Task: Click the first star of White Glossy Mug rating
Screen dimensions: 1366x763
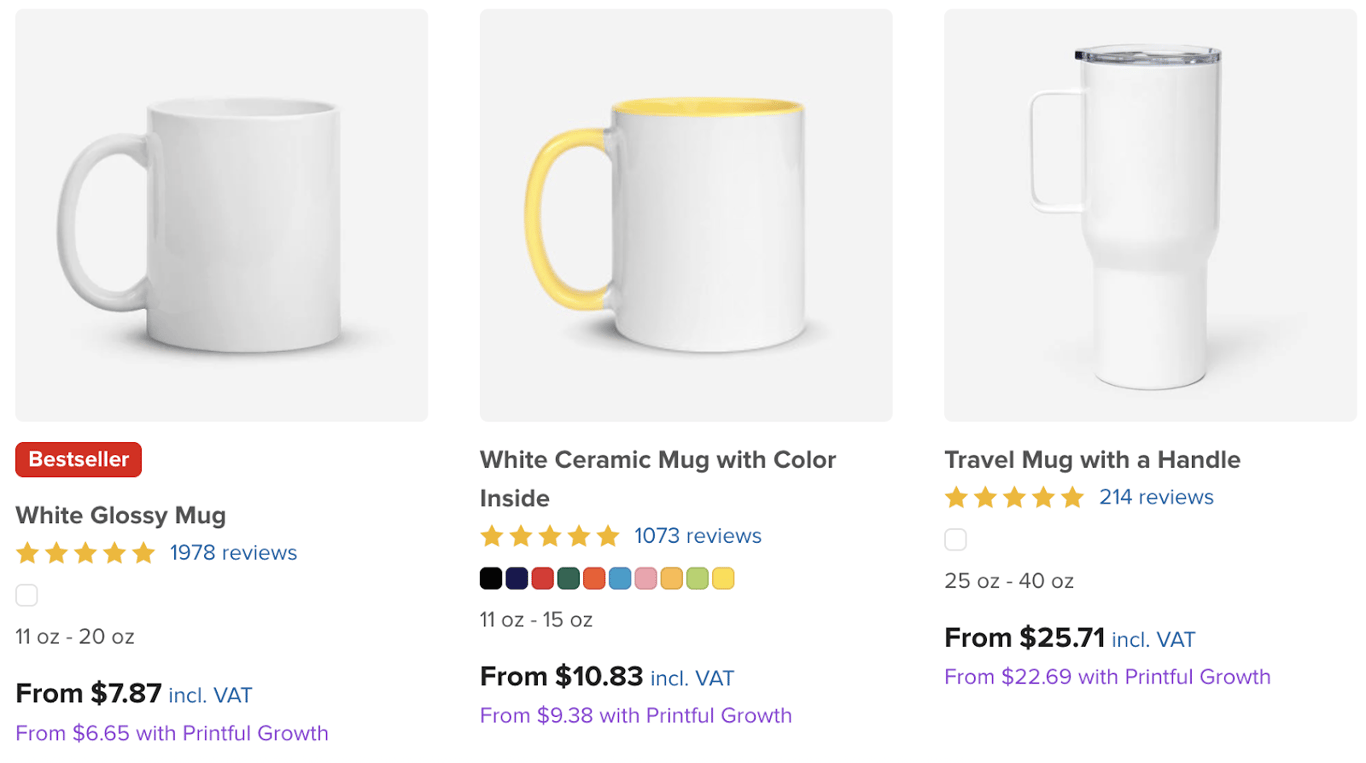Action: pos(25,552)
